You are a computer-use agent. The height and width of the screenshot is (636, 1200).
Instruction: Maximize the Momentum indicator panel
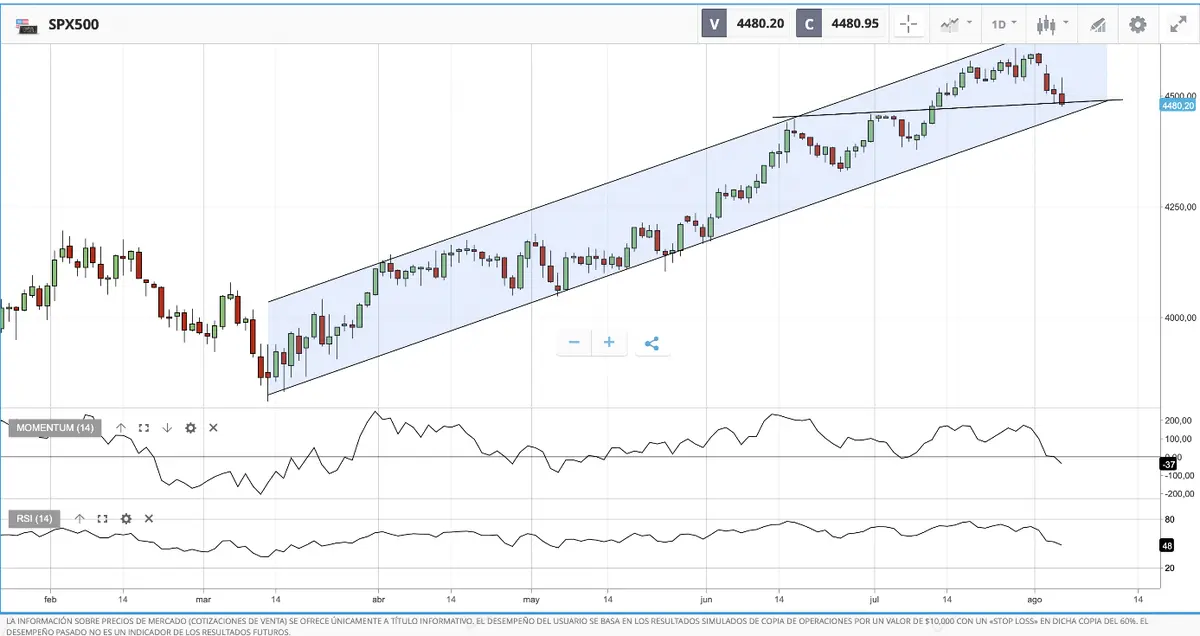click(144, 428)
